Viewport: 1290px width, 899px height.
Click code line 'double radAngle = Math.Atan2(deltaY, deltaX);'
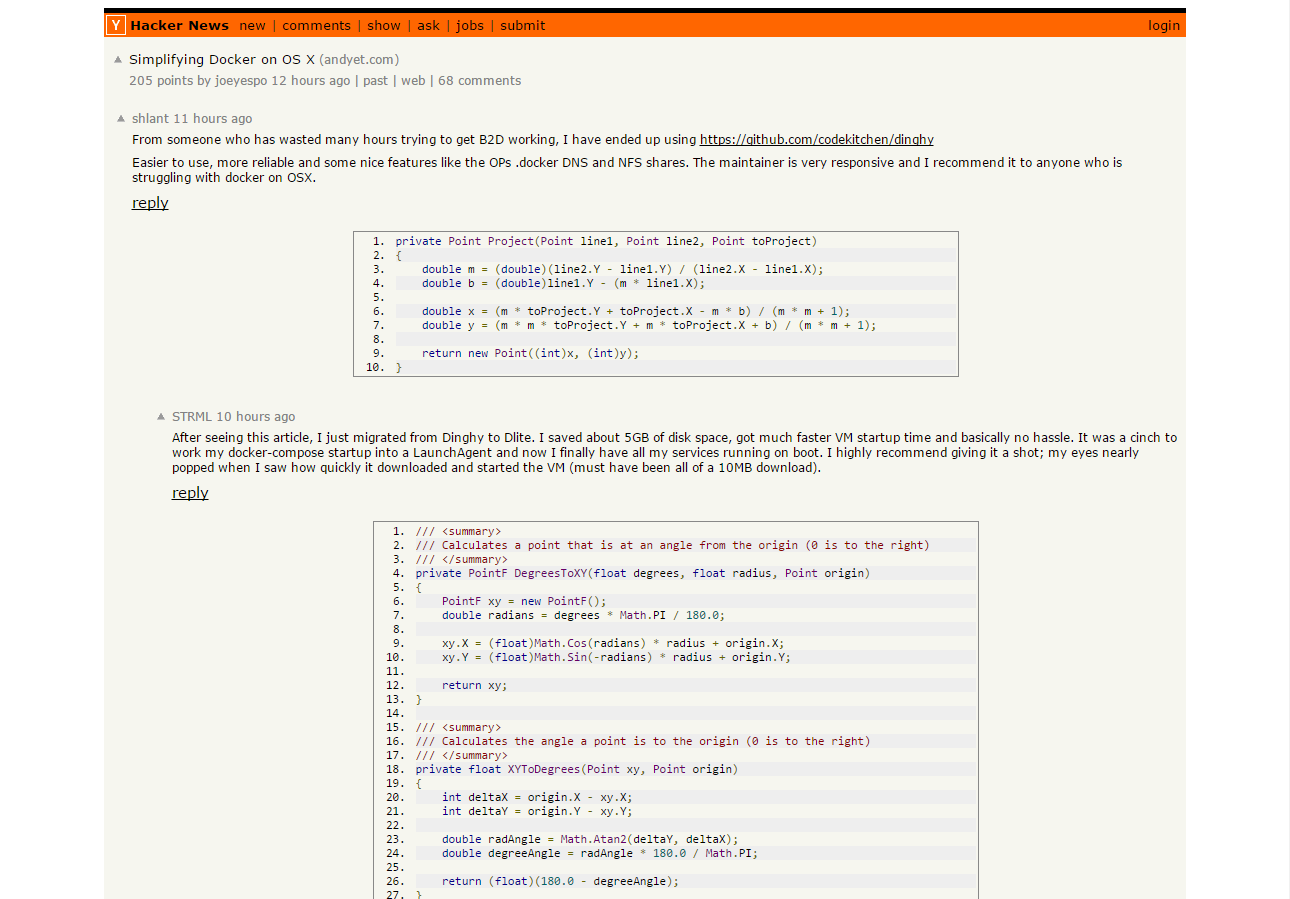[590, 839]
